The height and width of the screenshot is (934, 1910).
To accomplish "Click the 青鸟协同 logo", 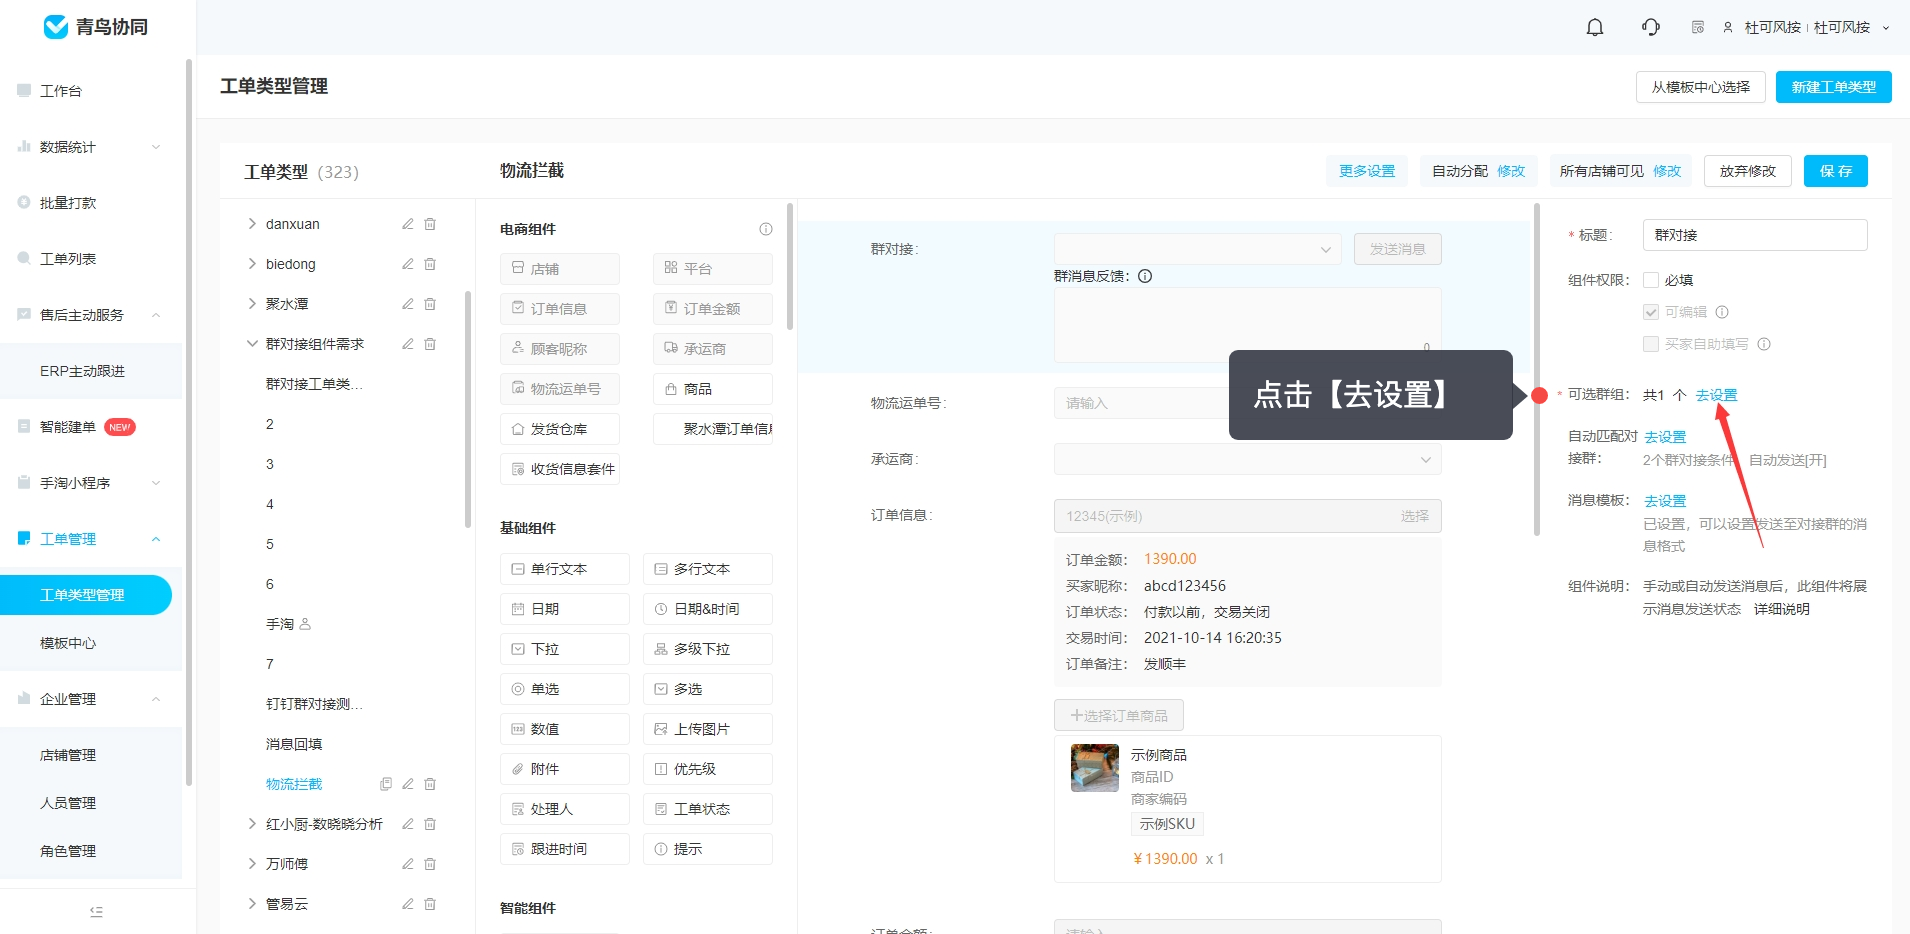I will pos(96,27).
